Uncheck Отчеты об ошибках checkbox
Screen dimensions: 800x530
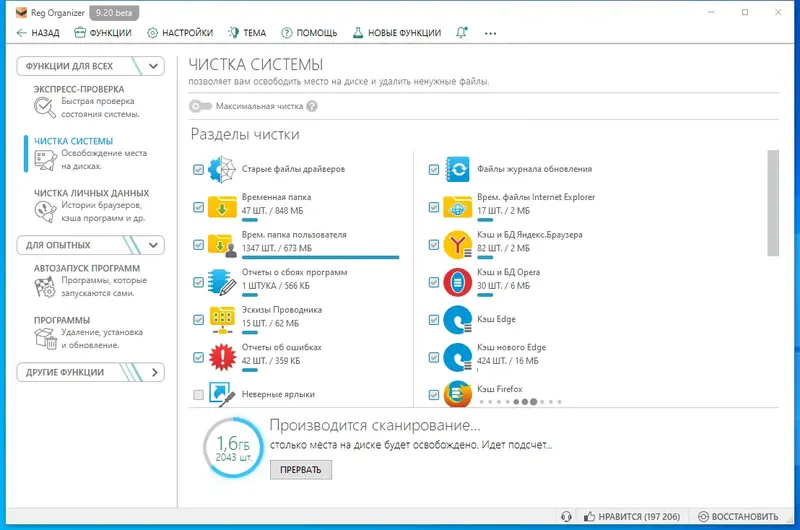(x=198, y=357)
